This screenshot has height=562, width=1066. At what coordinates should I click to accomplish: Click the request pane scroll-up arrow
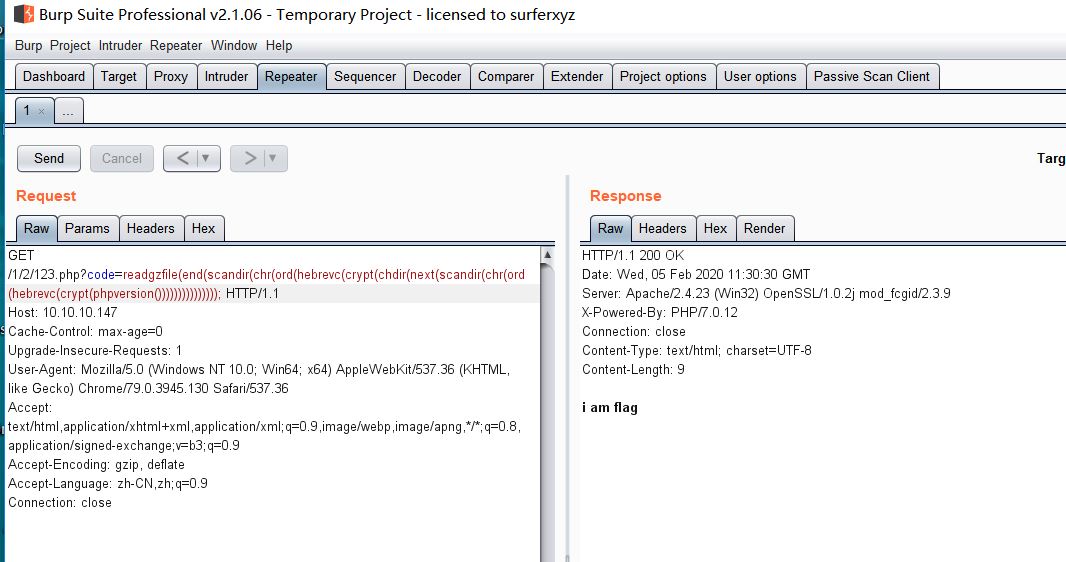(x=547, y=255)
